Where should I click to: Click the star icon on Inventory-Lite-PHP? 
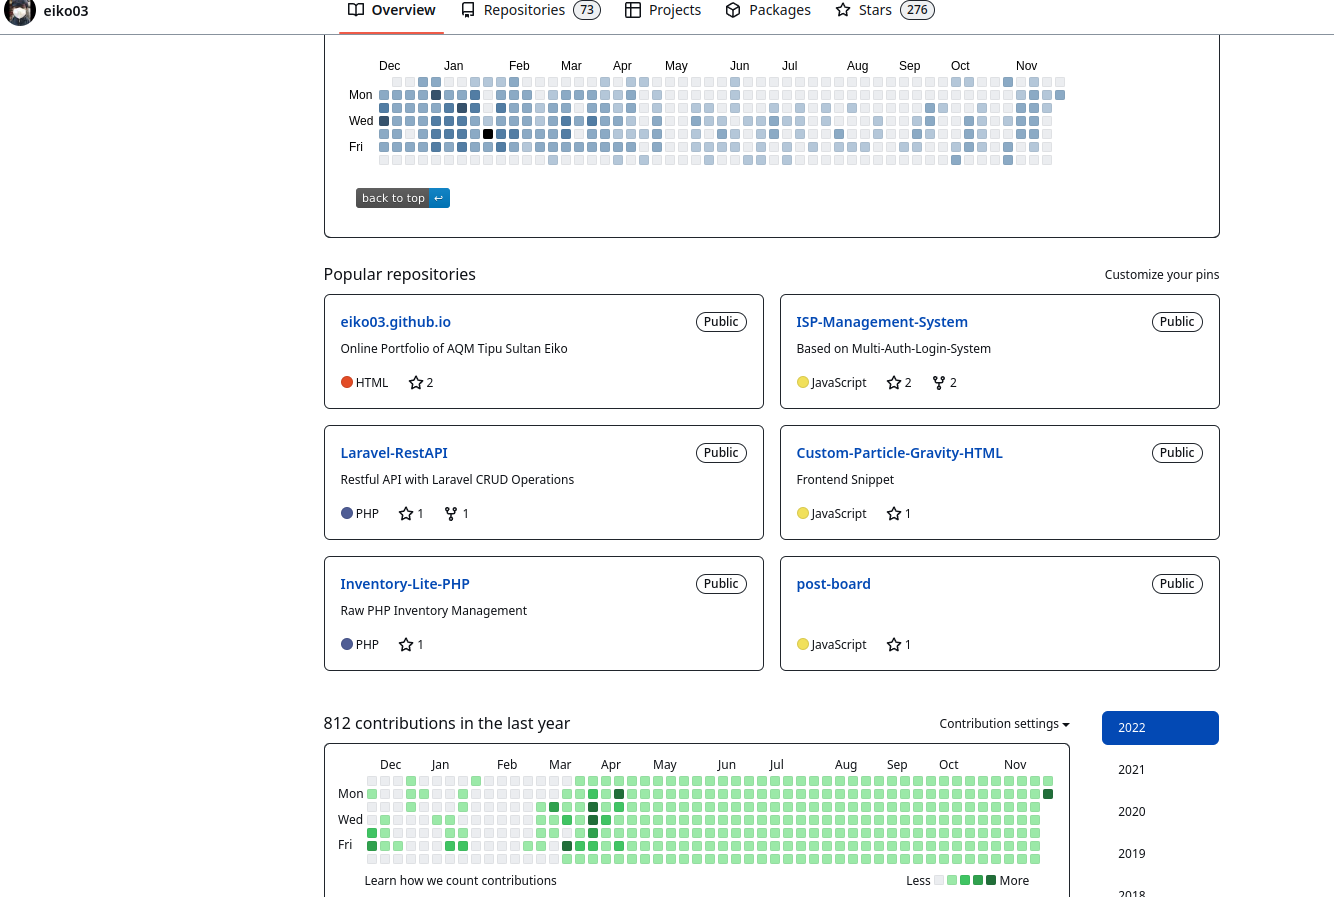click(404, 644)
